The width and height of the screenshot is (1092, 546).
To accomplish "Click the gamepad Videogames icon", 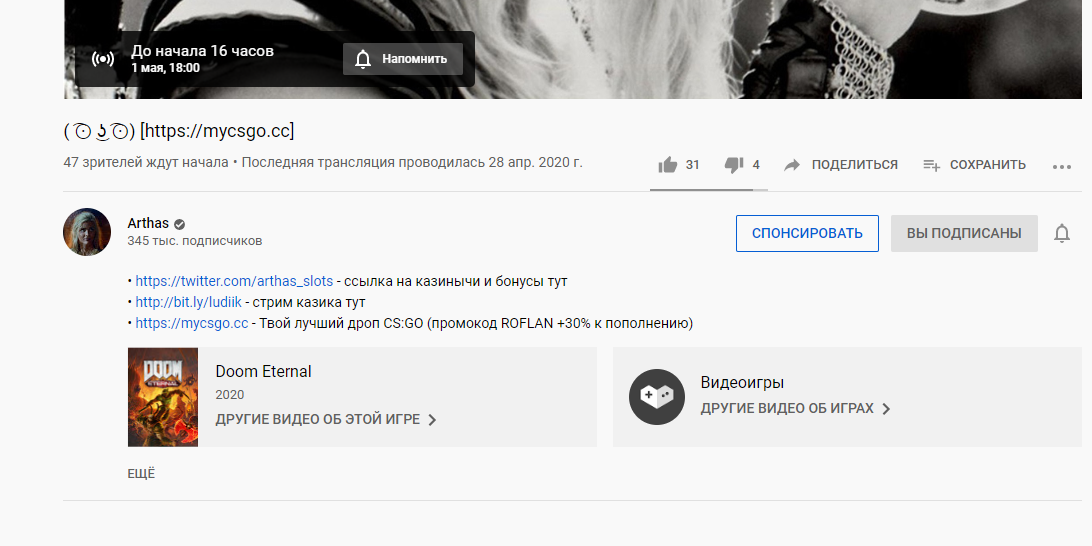I will [x=656, y=396].
